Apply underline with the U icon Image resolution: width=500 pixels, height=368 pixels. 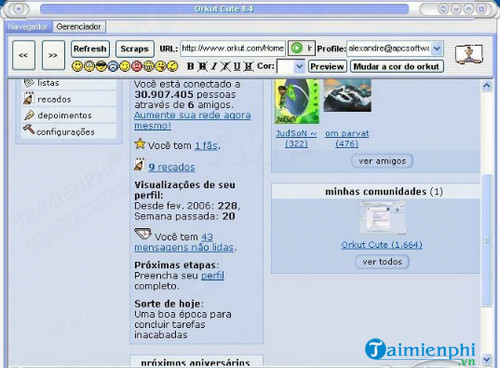pos(237,66)
